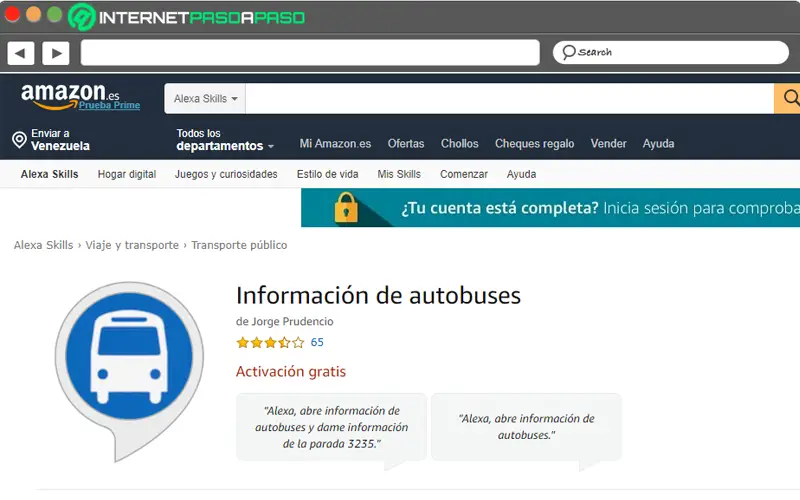
Task: Select the Alexa Skills tab in subnavigation
Action: coord(49,174)
